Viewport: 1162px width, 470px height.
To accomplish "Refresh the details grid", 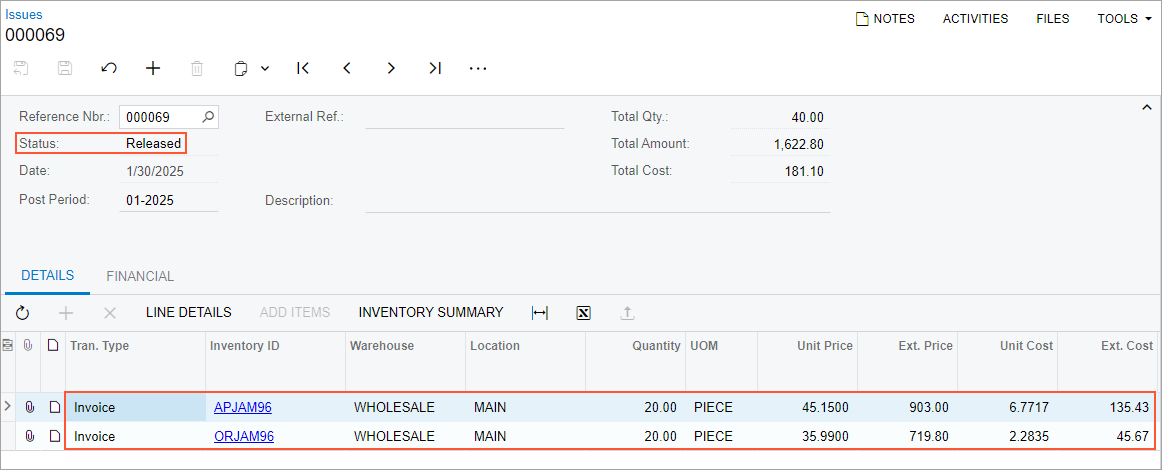I will click(22, 313).
